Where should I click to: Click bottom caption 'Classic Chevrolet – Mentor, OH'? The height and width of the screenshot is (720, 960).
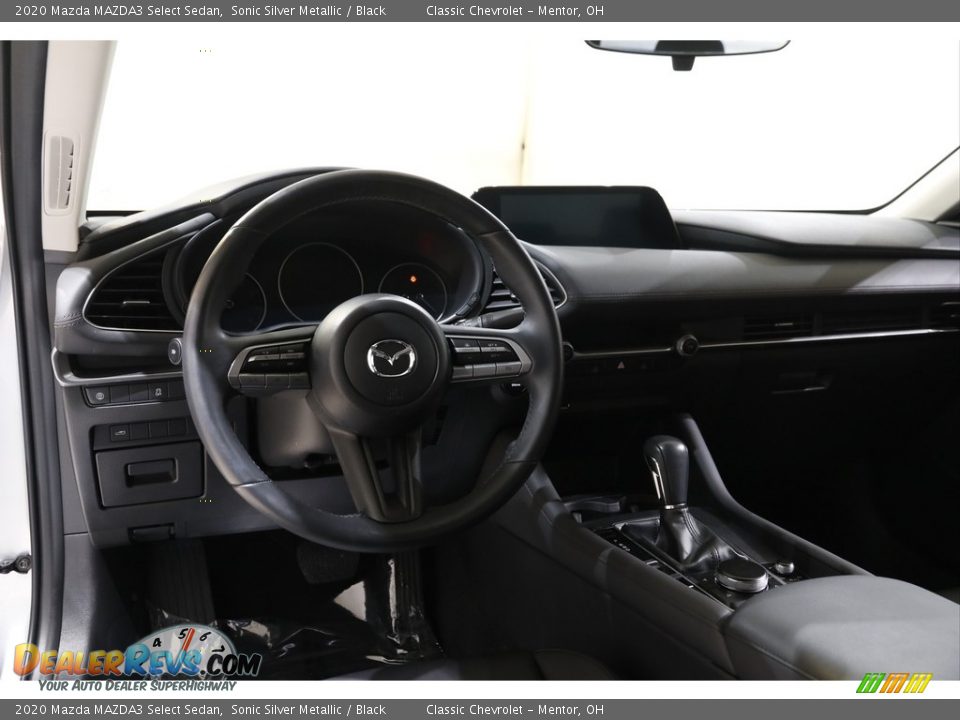click(515, 710)
